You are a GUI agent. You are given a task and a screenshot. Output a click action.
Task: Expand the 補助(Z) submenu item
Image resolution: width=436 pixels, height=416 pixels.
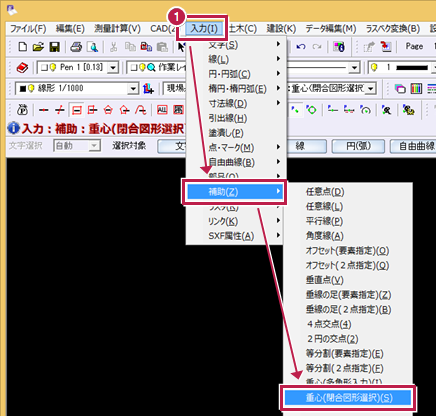[x=234, y=192]
